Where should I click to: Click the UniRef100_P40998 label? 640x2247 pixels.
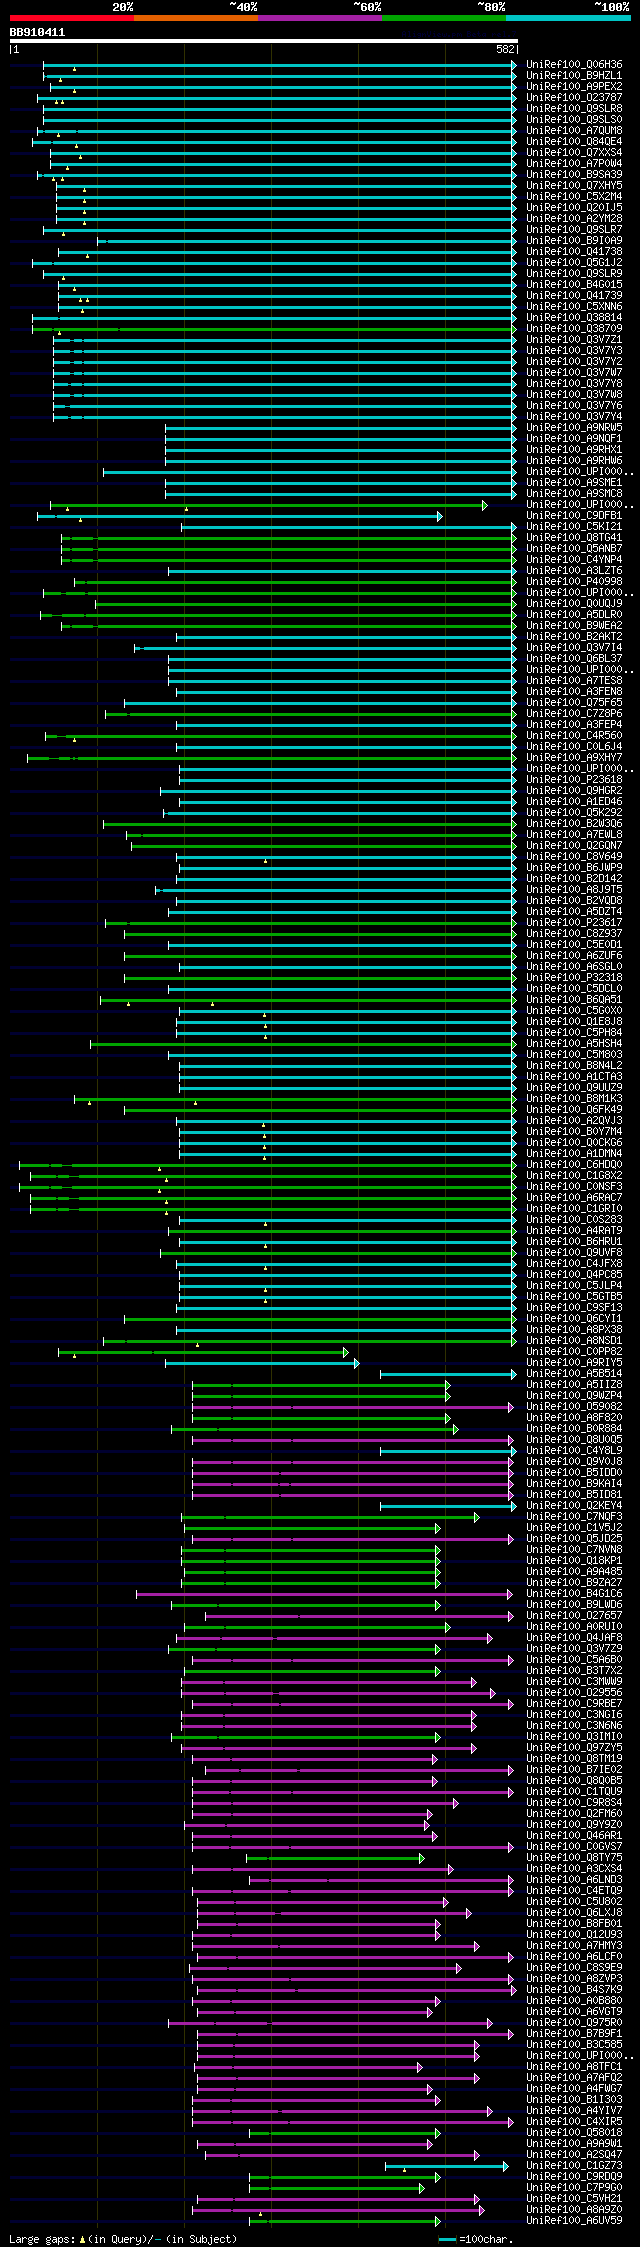point(574,581)
